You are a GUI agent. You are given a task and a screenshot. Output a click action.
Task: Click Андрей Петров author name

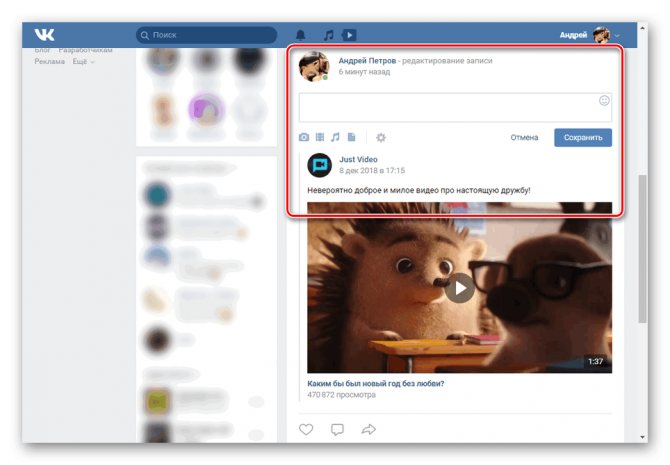[367, 61]
